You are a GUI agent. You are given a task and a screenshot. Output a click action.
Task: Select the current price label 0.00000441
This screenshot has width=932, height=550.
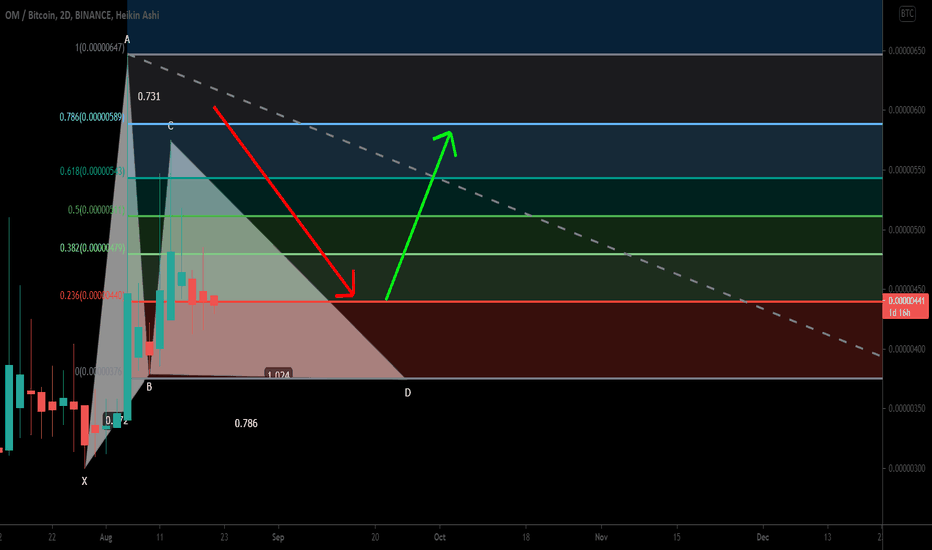click(x=906, y=301)
